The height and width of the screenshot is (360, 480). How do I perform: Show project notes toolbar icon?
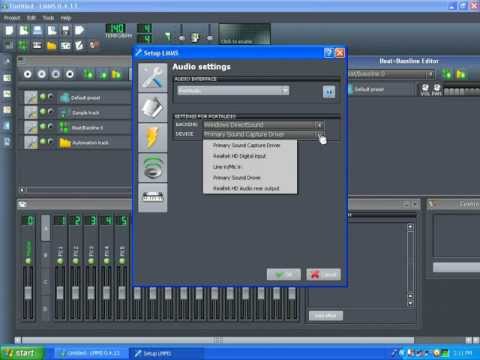[79, 45]
